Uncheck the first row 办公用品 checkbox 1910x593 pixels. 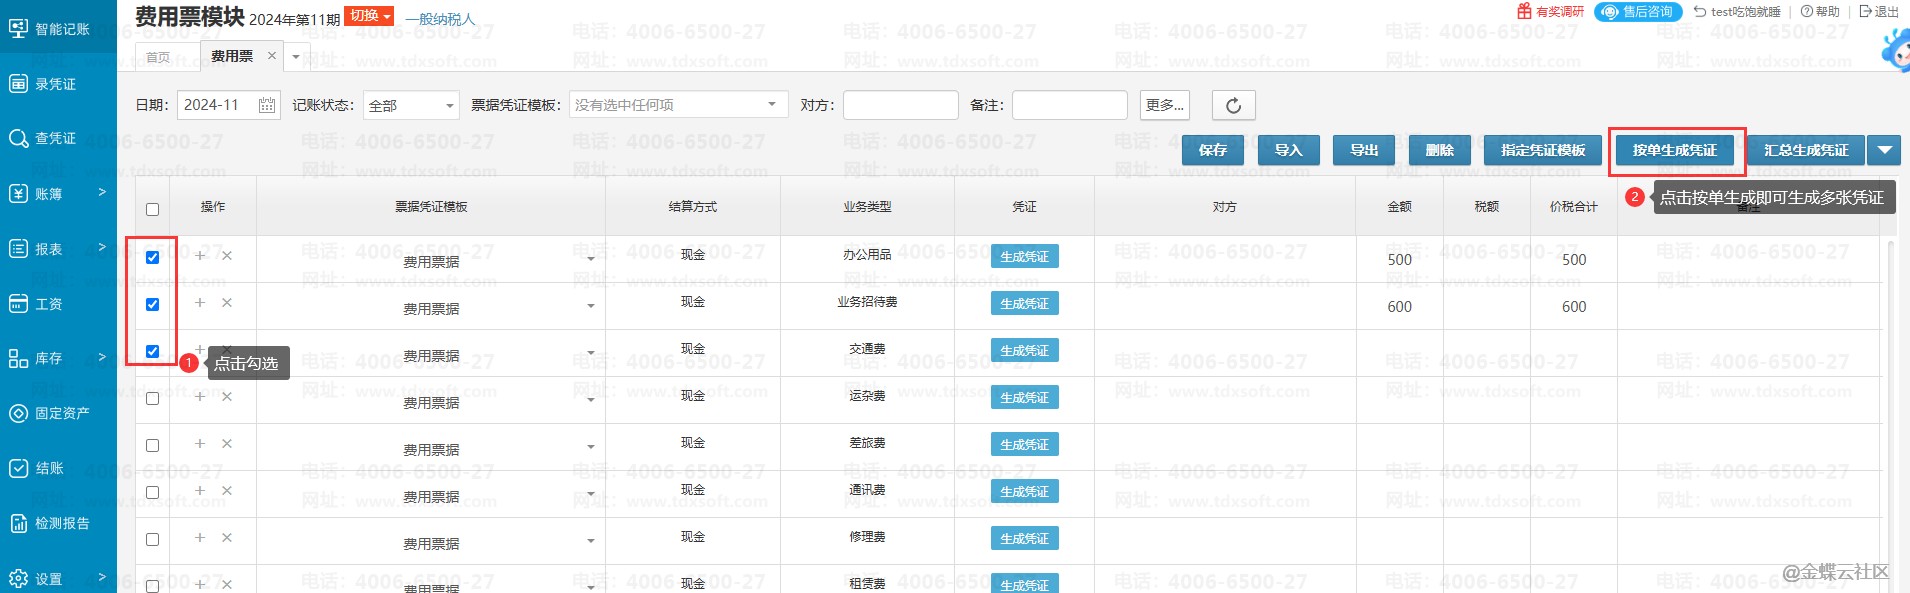pos(153,257)
